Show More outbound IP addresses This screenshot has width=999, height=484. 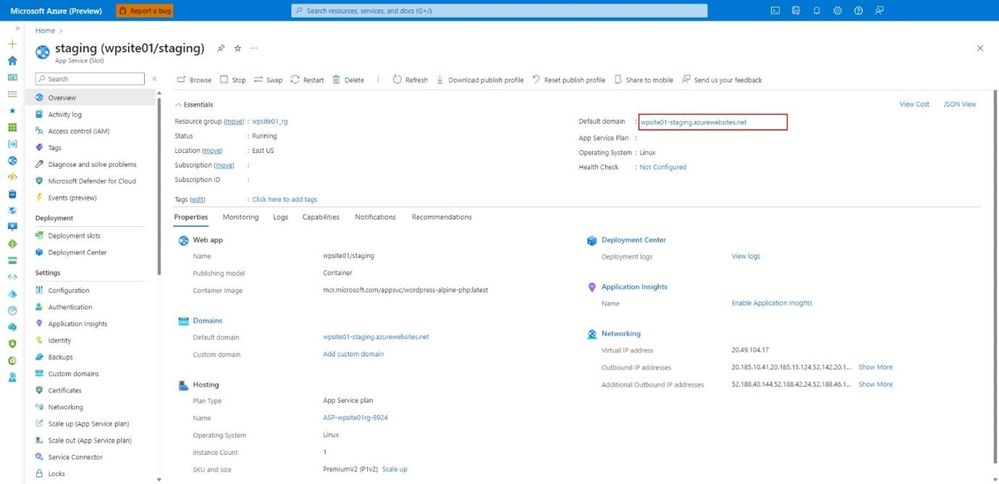875,367
